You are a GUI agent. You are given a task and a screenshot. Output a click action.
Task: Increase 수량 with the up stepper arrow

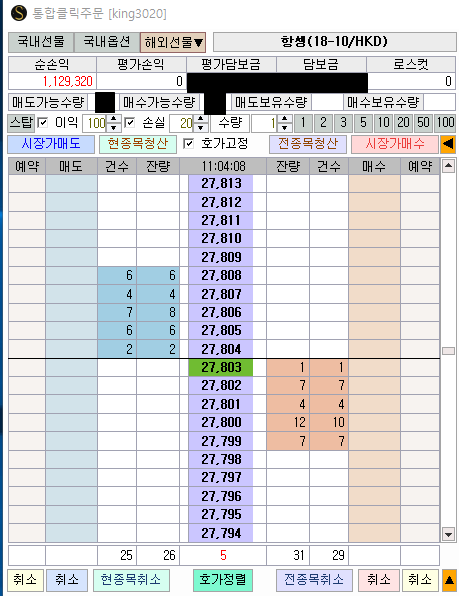coord(285,119)
